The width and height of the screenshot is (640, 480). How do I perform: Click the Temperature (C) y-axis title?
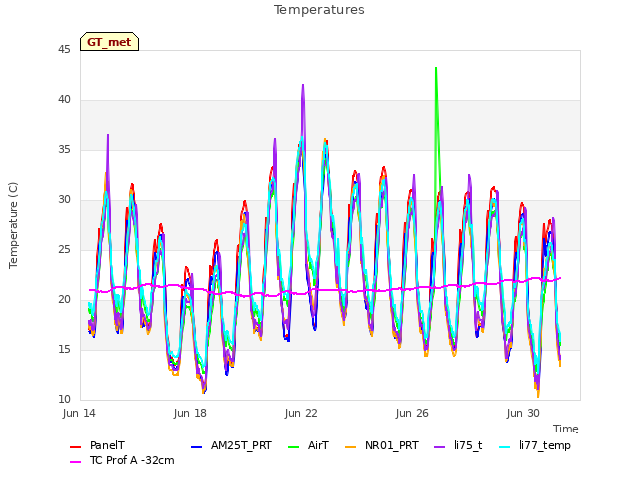pyautogui.click(x=13, y=225)
